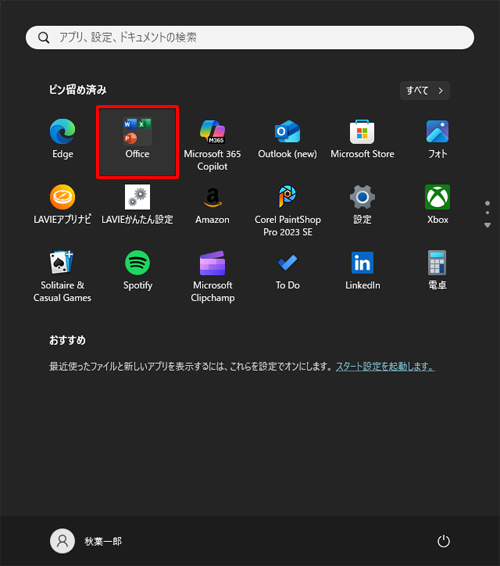500x566 pixels.
Task: Click the power button icon
Action: click(x=443, y=541)
